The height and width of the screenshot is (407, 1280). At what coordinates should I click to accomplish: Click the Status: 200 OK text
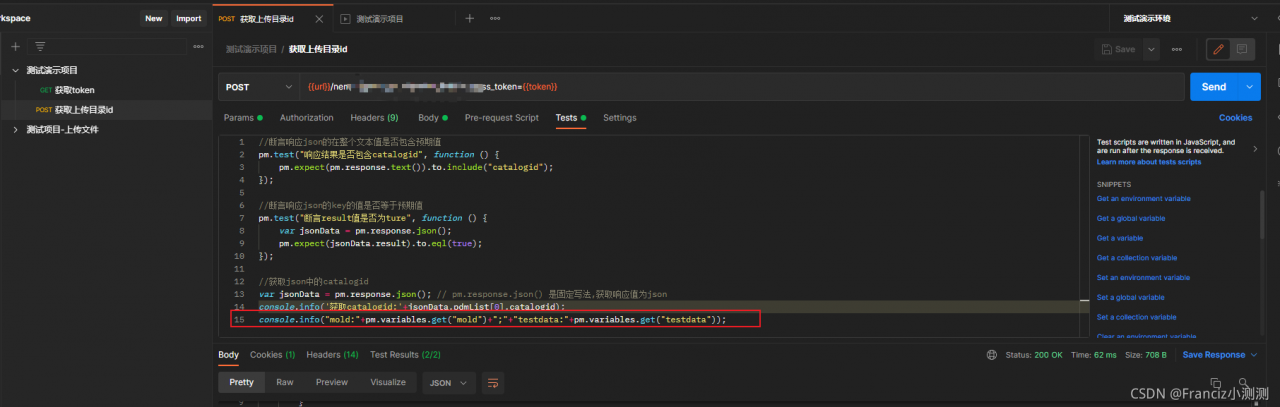(1036, 354)
